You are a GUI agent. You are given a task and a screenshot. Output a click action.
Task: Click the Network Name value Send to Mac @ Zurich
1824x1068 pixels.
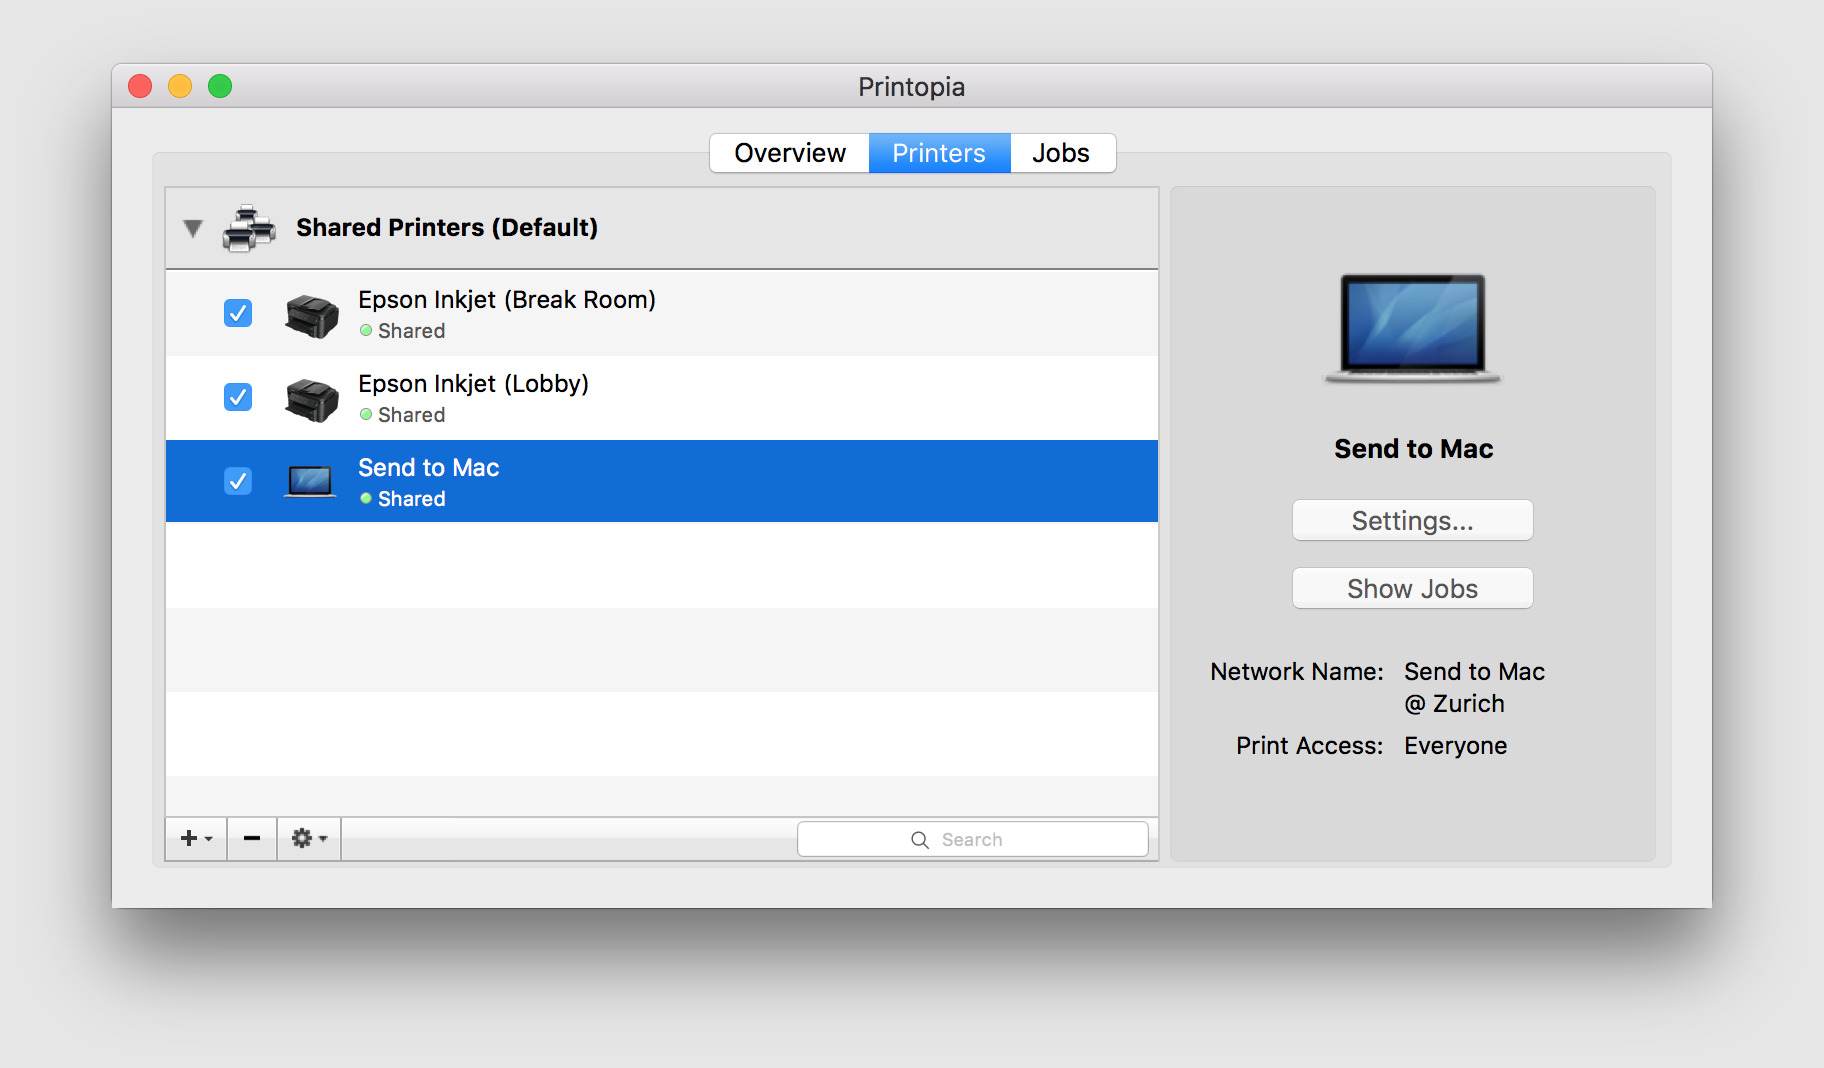click(1475, 688)
